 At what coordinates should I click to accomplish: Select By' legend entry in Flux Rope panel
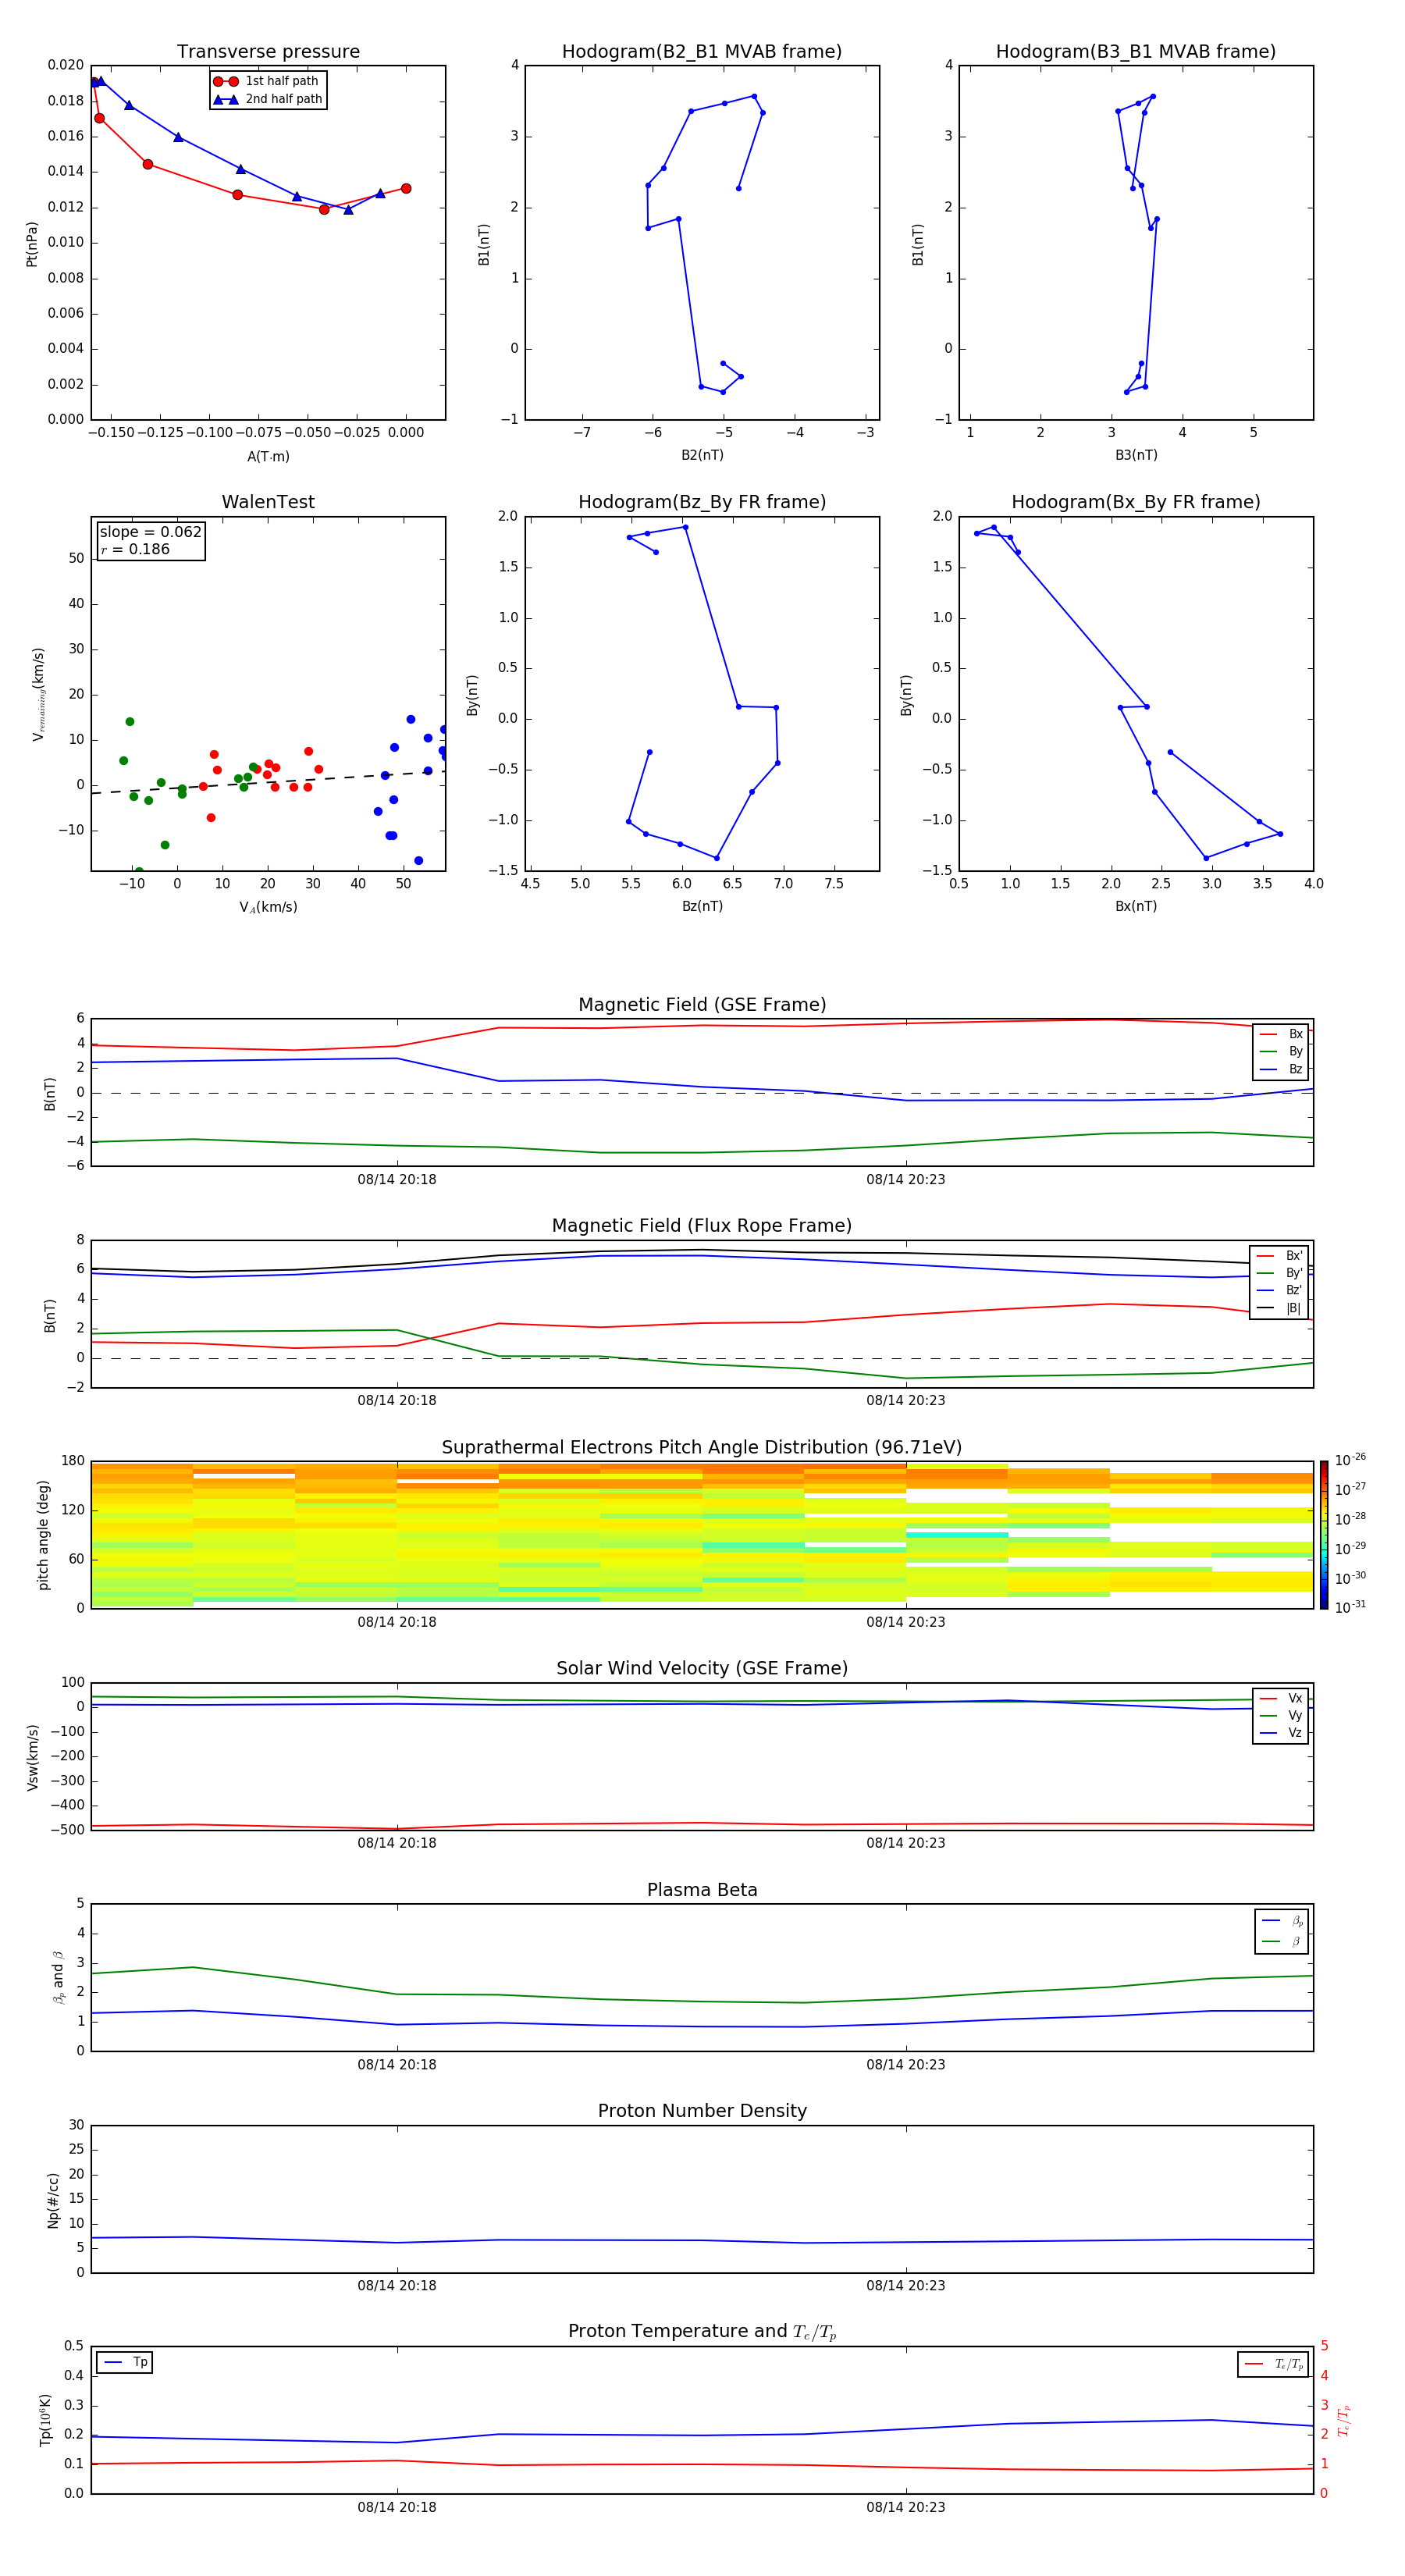coord(1280,1273)
